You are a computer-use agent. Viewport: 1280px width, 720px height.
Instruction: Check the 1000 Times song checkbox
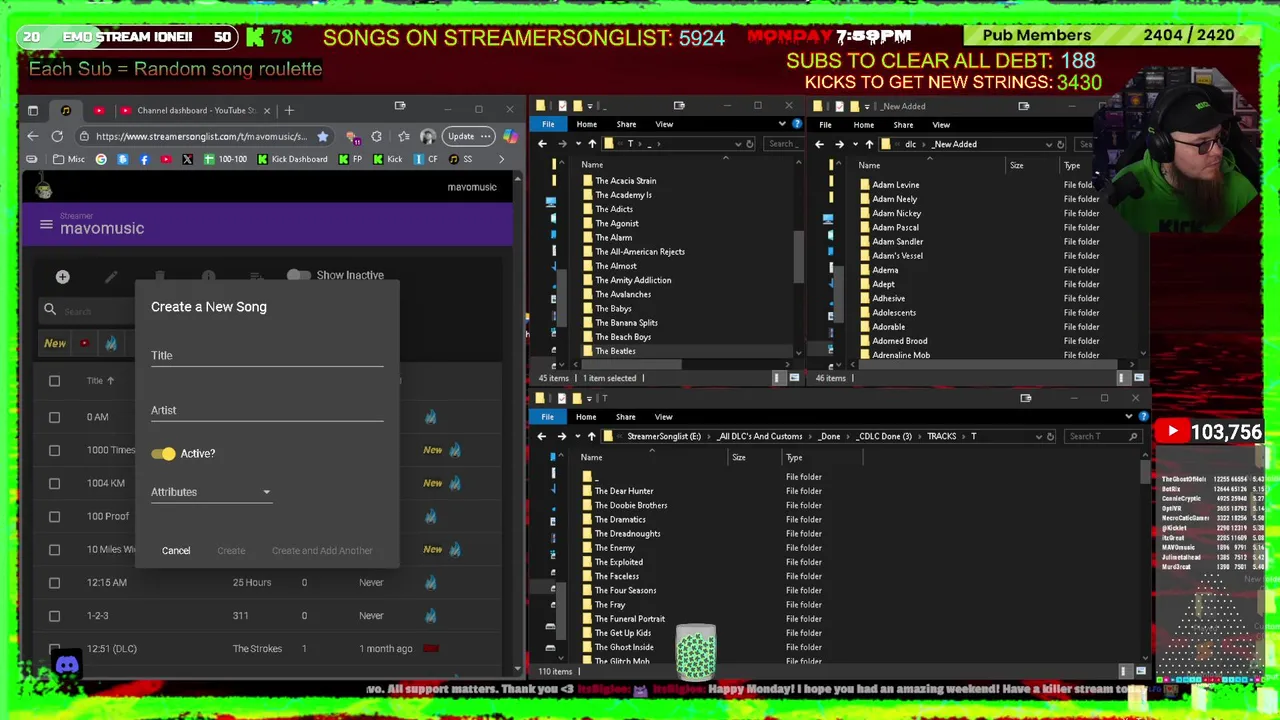coord(54,450)
